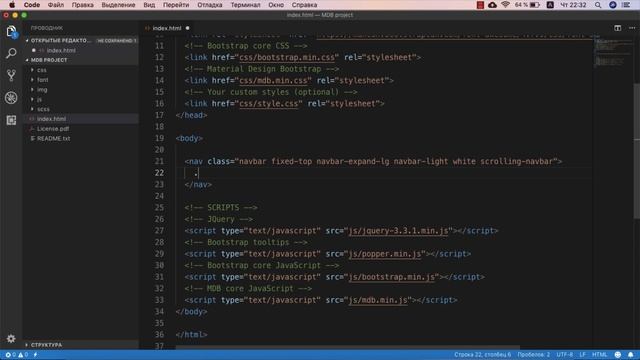Open the Search view in activity bar
Viewport: 640px width, 360px height.
(11, 53)
